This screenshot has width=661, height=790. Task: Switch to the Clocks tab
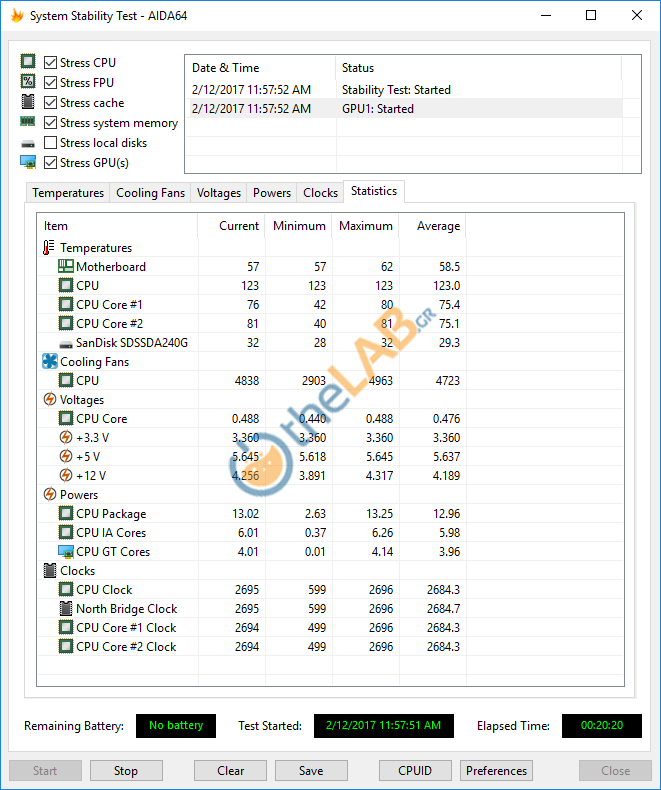point(320,193)
